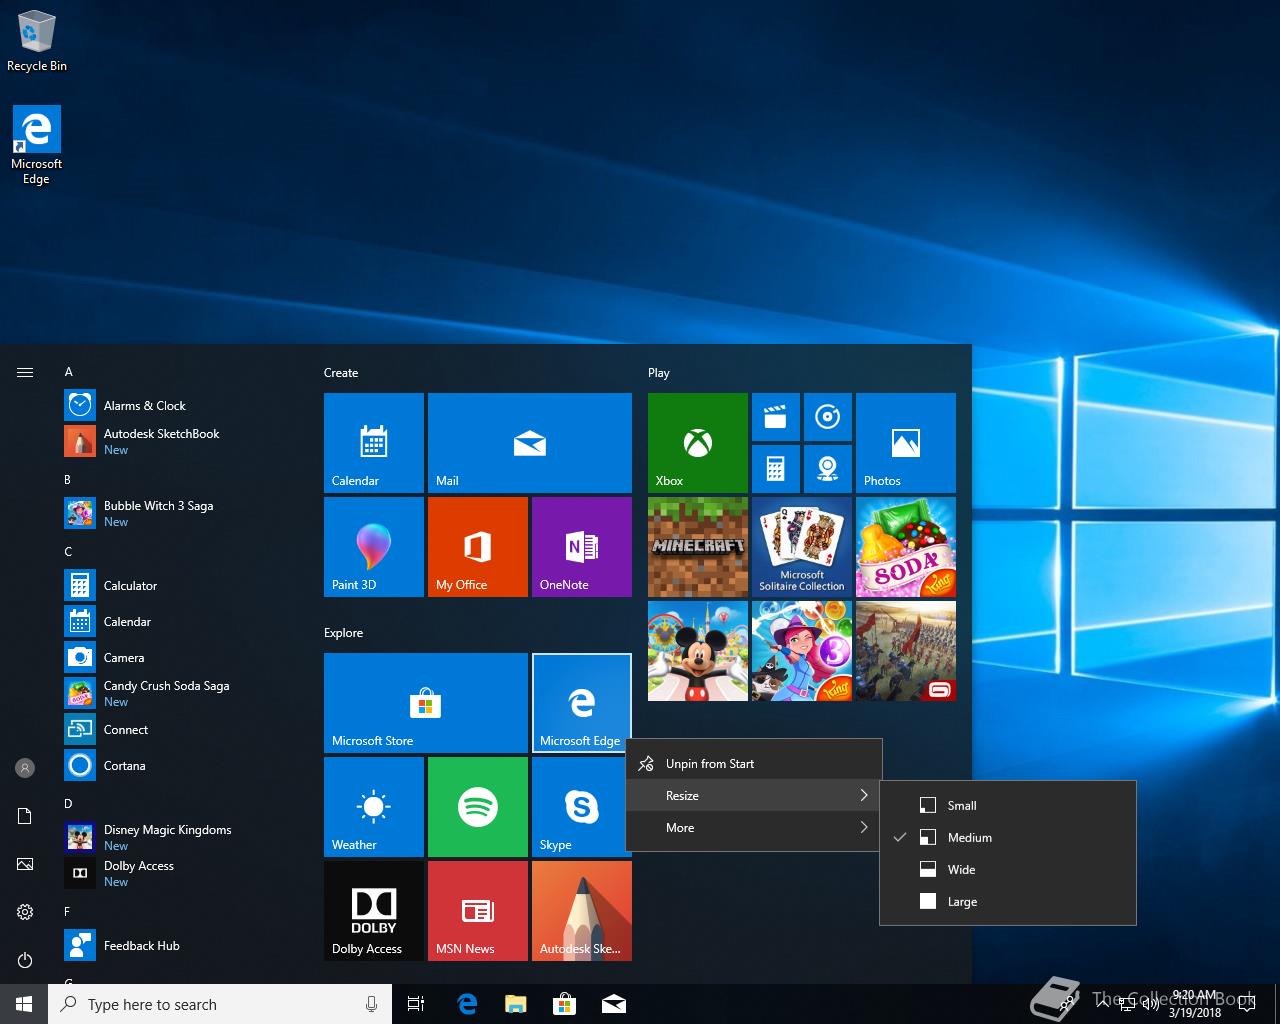The width and height of the screenshot is (1280, 1024).
Task: Launch the Minecraft tile
Action: [x=698, y=547]
